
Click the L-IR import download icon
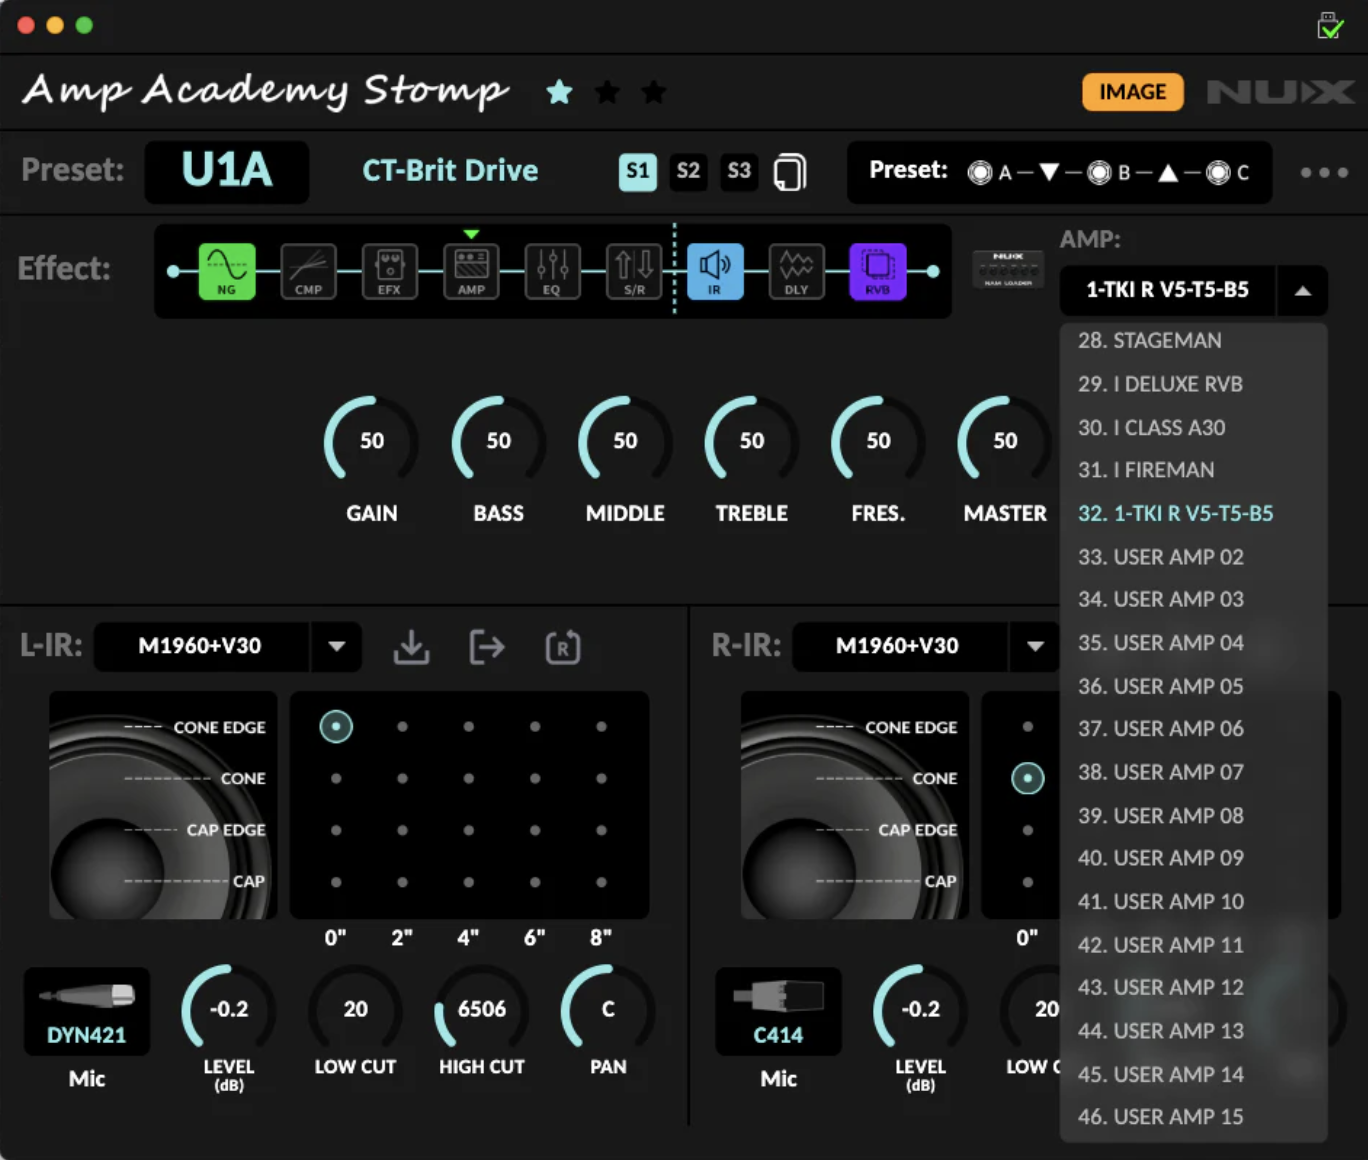coord(411,647)
